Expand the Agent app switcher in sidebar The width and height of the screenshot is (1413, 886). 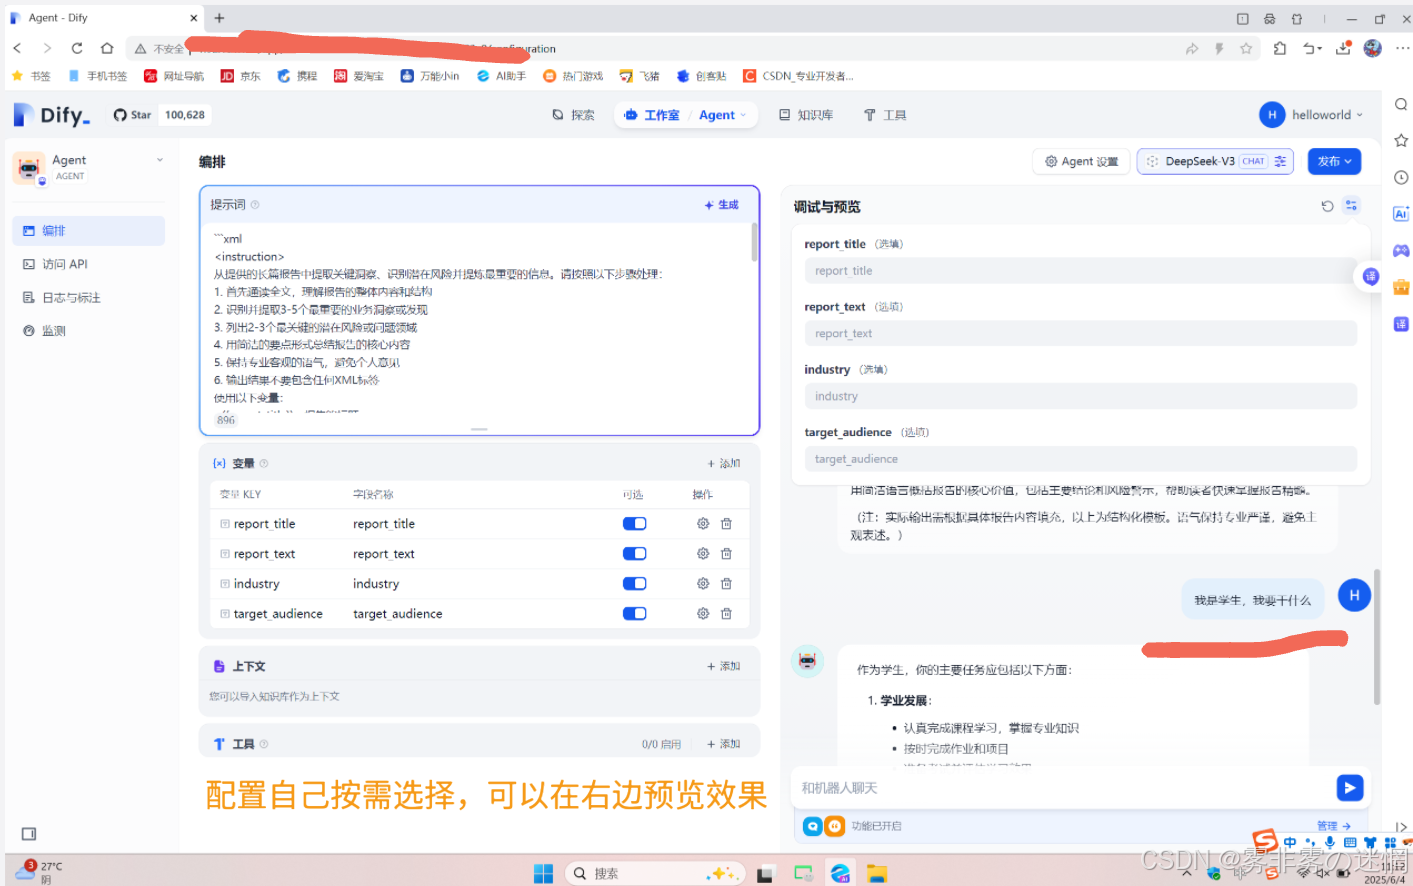pos(160,160)
